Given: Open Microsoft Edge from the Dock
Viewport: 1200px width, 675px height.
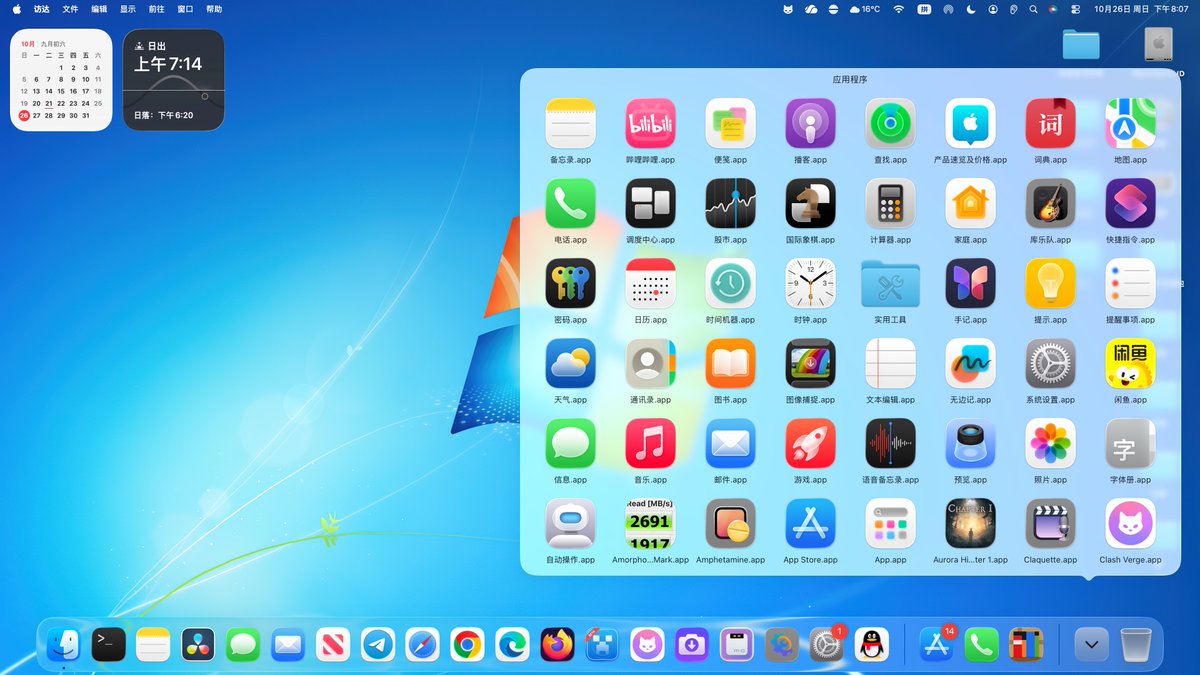Looking at the screenshot, I should tap(512, 645).
